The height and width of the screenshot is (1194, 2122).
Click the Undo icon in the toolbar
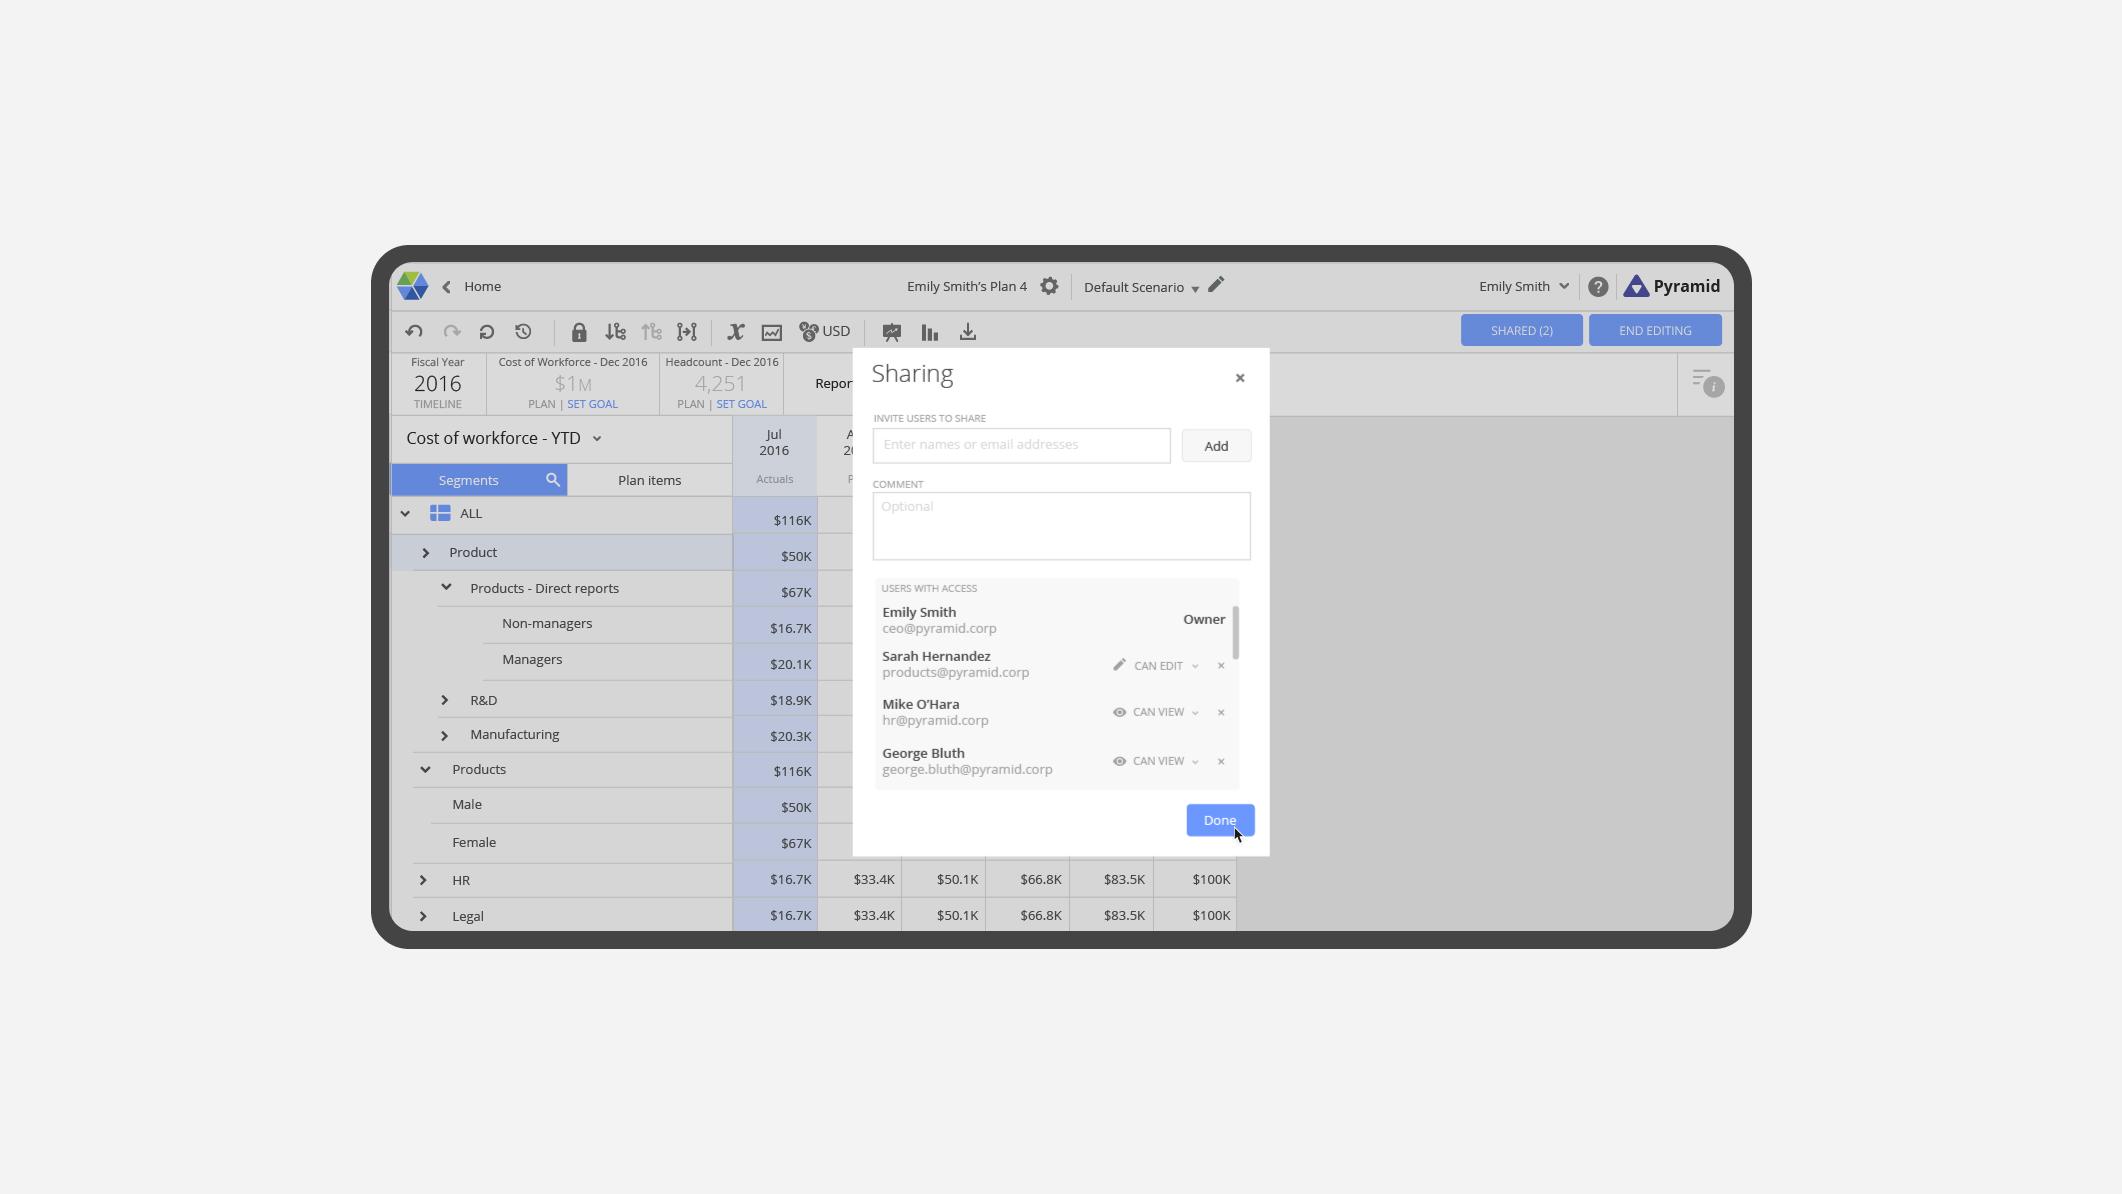click(x=413, y=331)
